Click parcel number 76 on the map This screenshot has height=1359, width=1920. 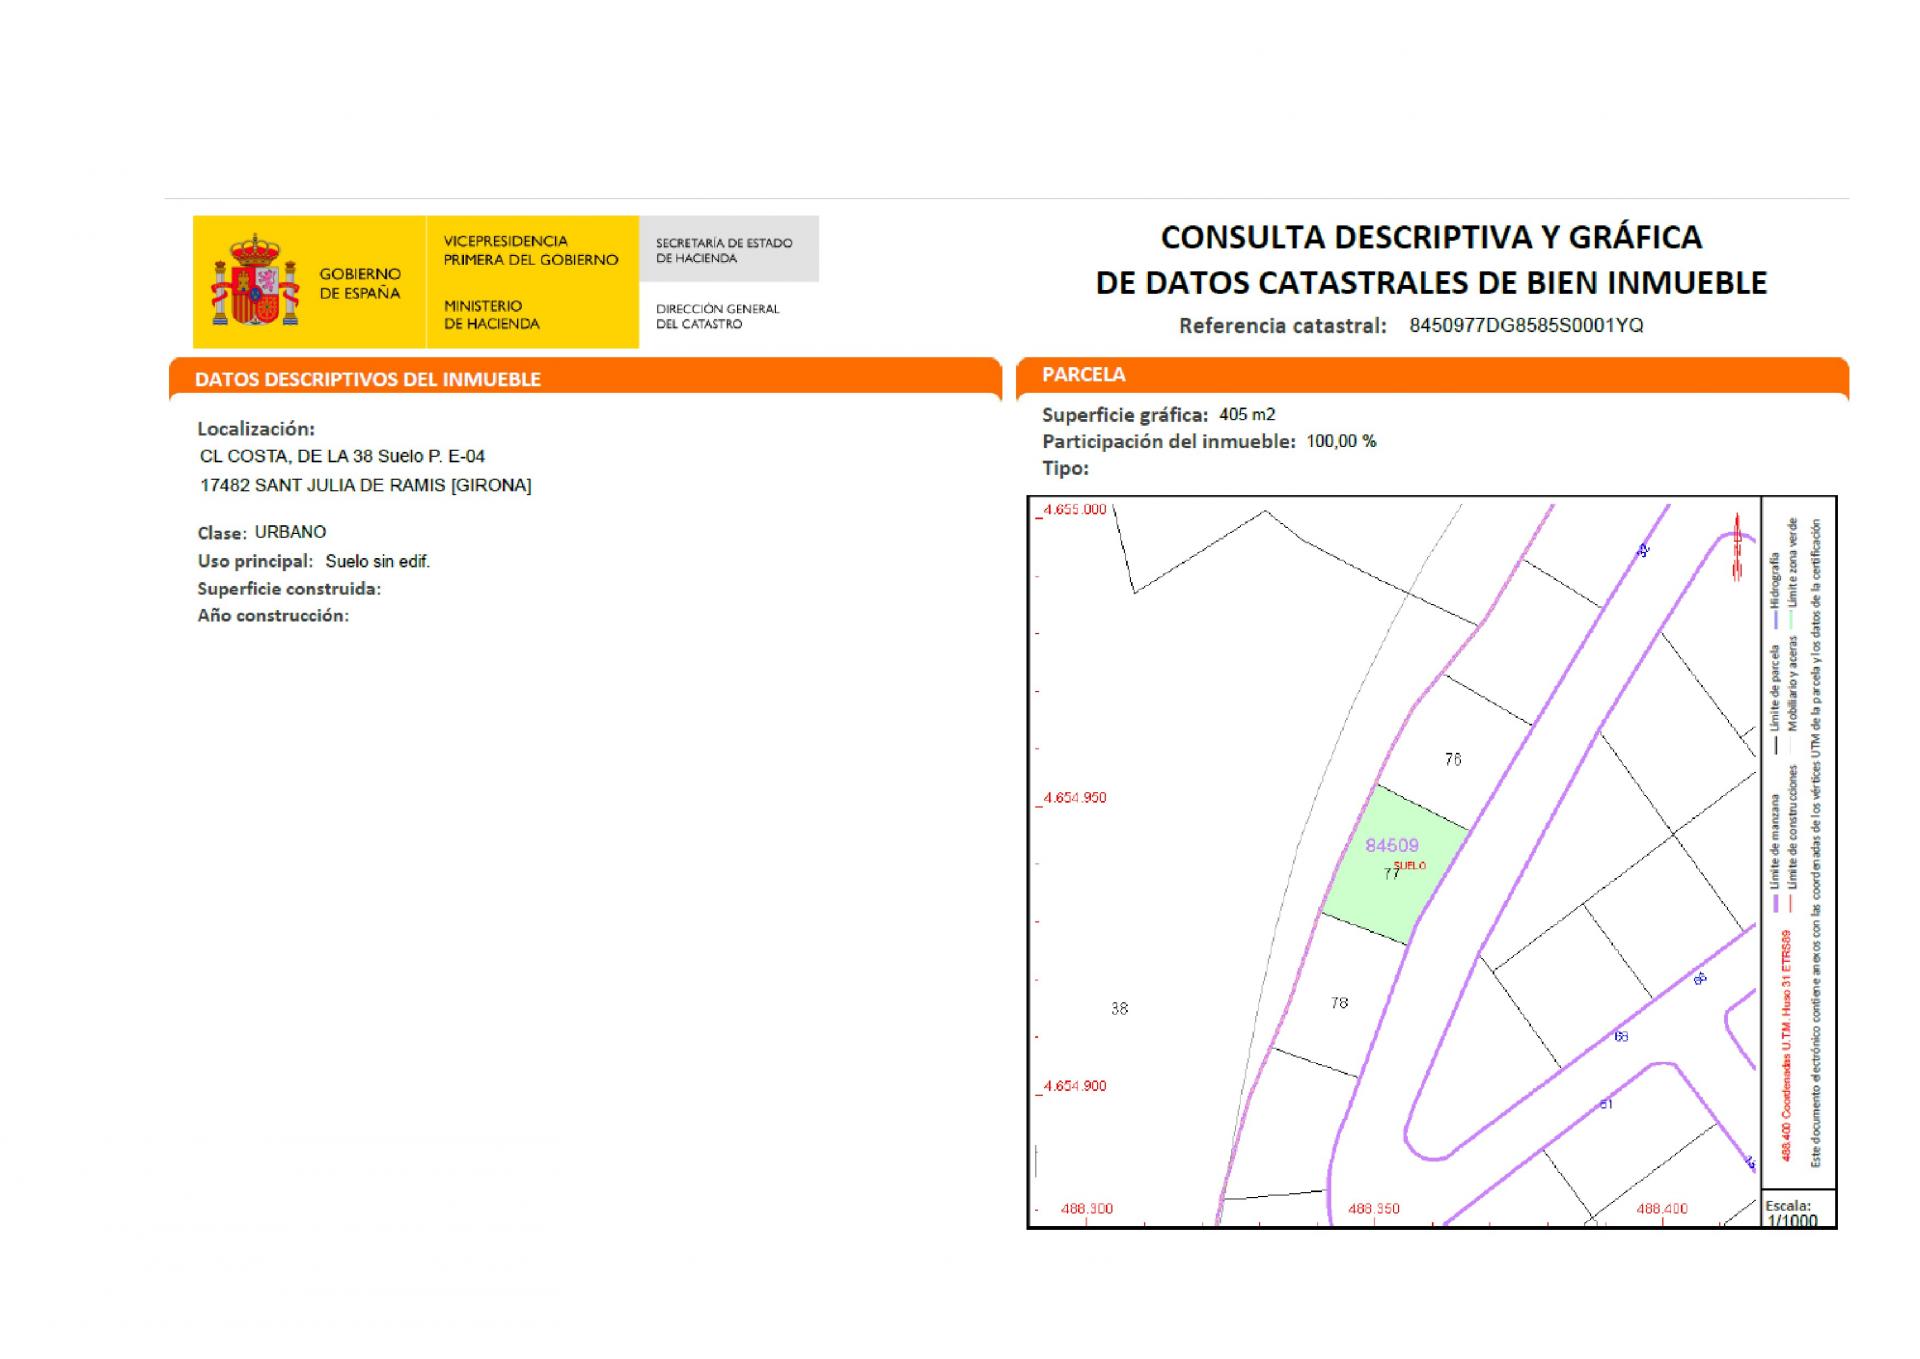(1452, 760)
